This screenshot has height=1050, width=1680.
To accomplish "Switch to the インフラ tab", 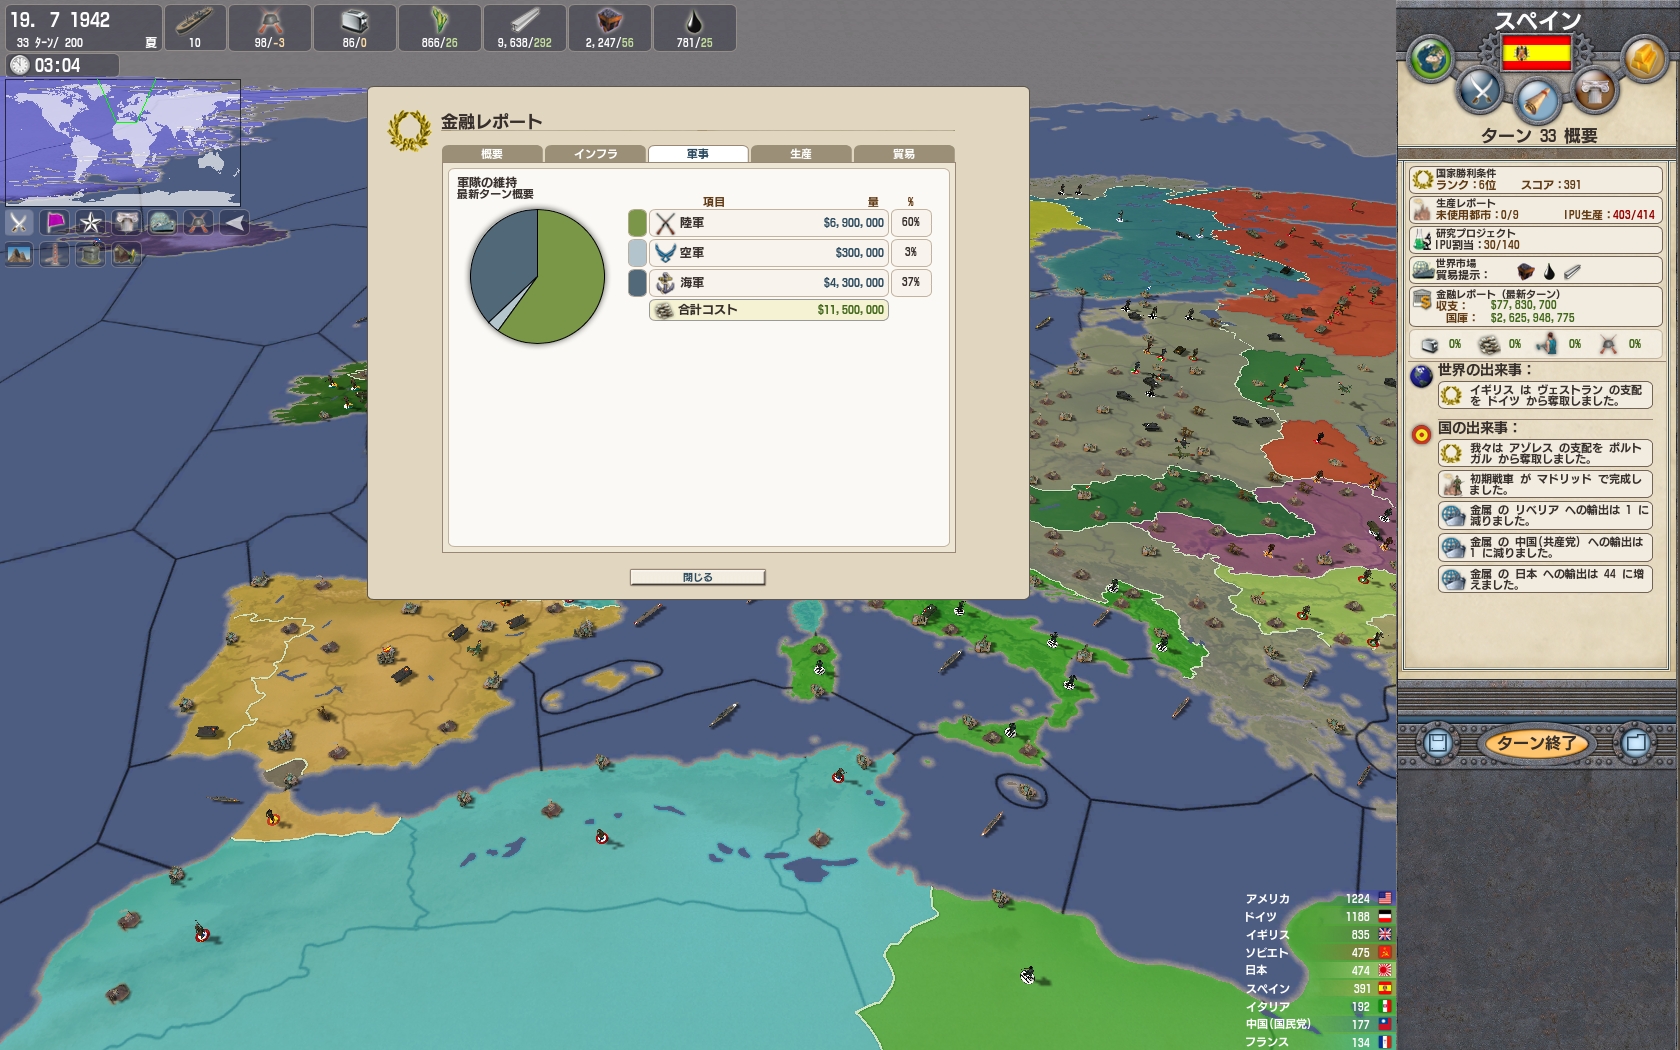I will click(x=595, y=154).
